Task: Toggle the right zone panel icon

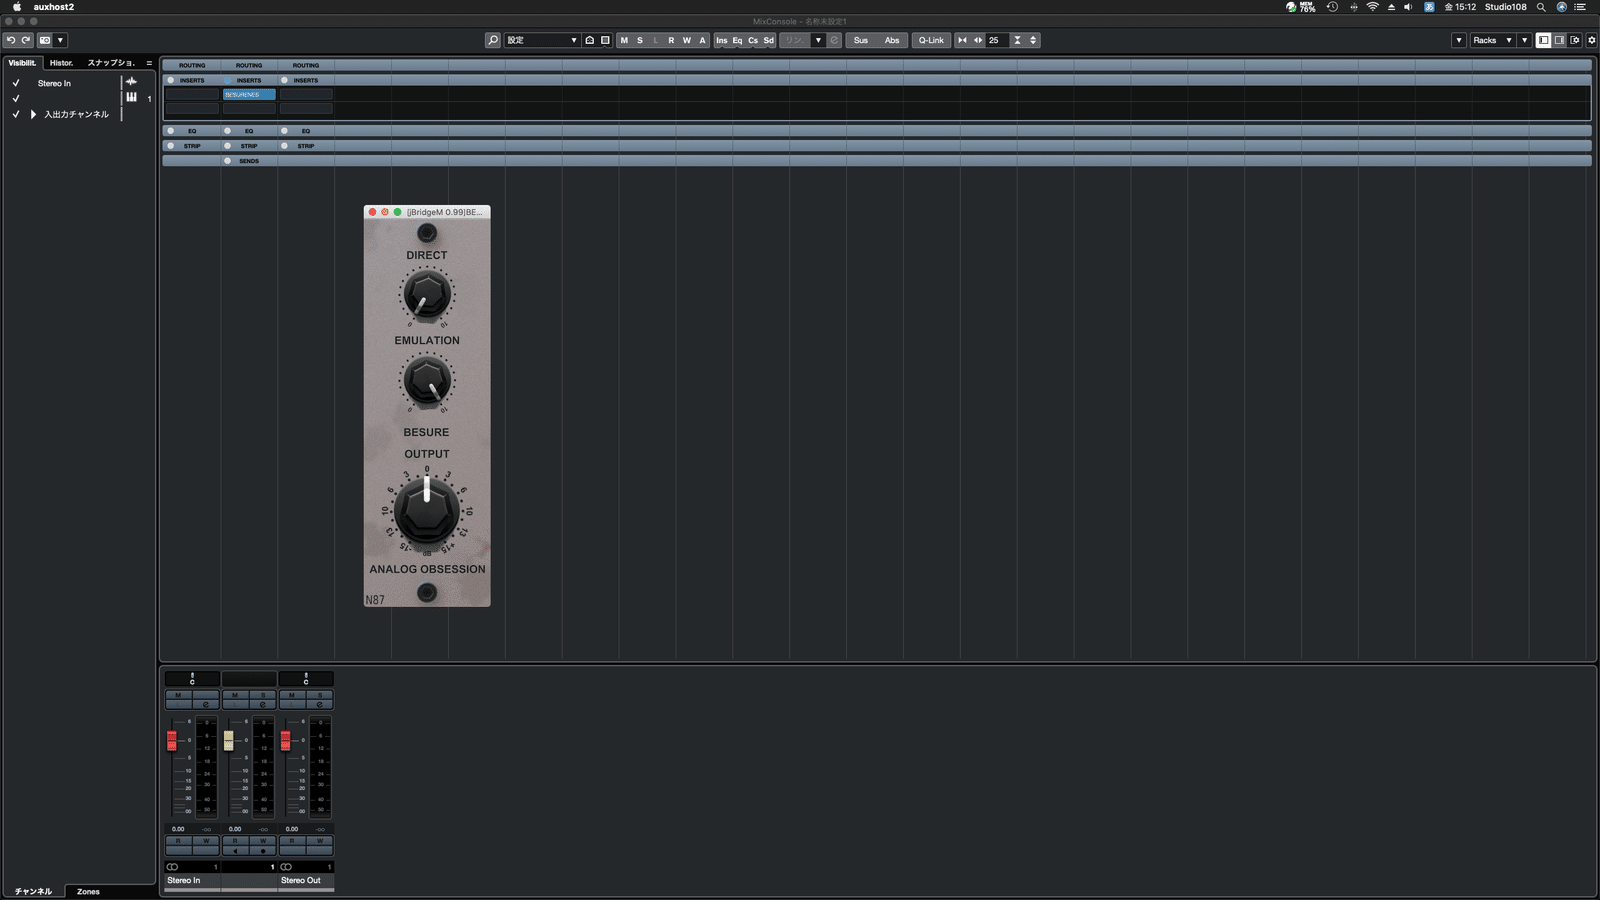Action: 1559,40
